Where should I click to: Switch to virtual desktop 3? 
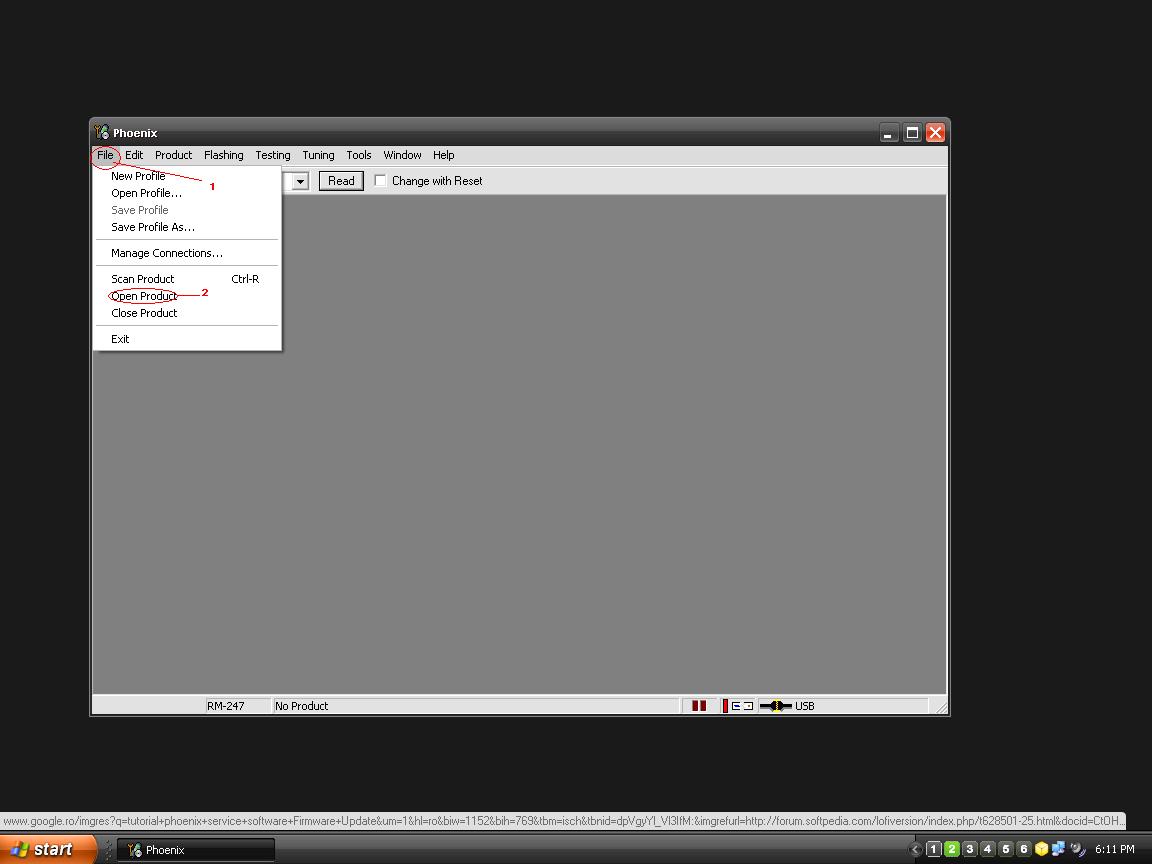970,849
